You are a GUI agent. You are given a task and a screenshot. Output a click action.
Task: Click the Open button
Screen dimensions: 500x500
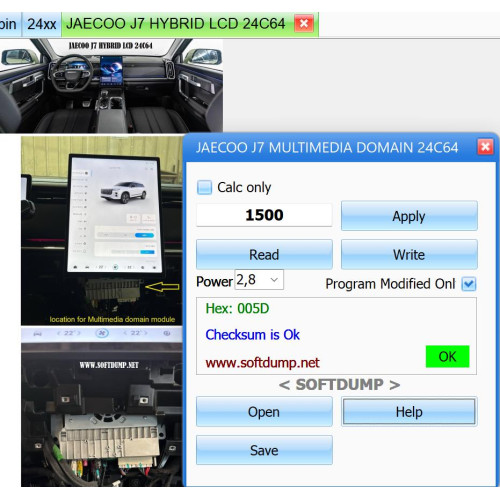(x=264, y=412)
